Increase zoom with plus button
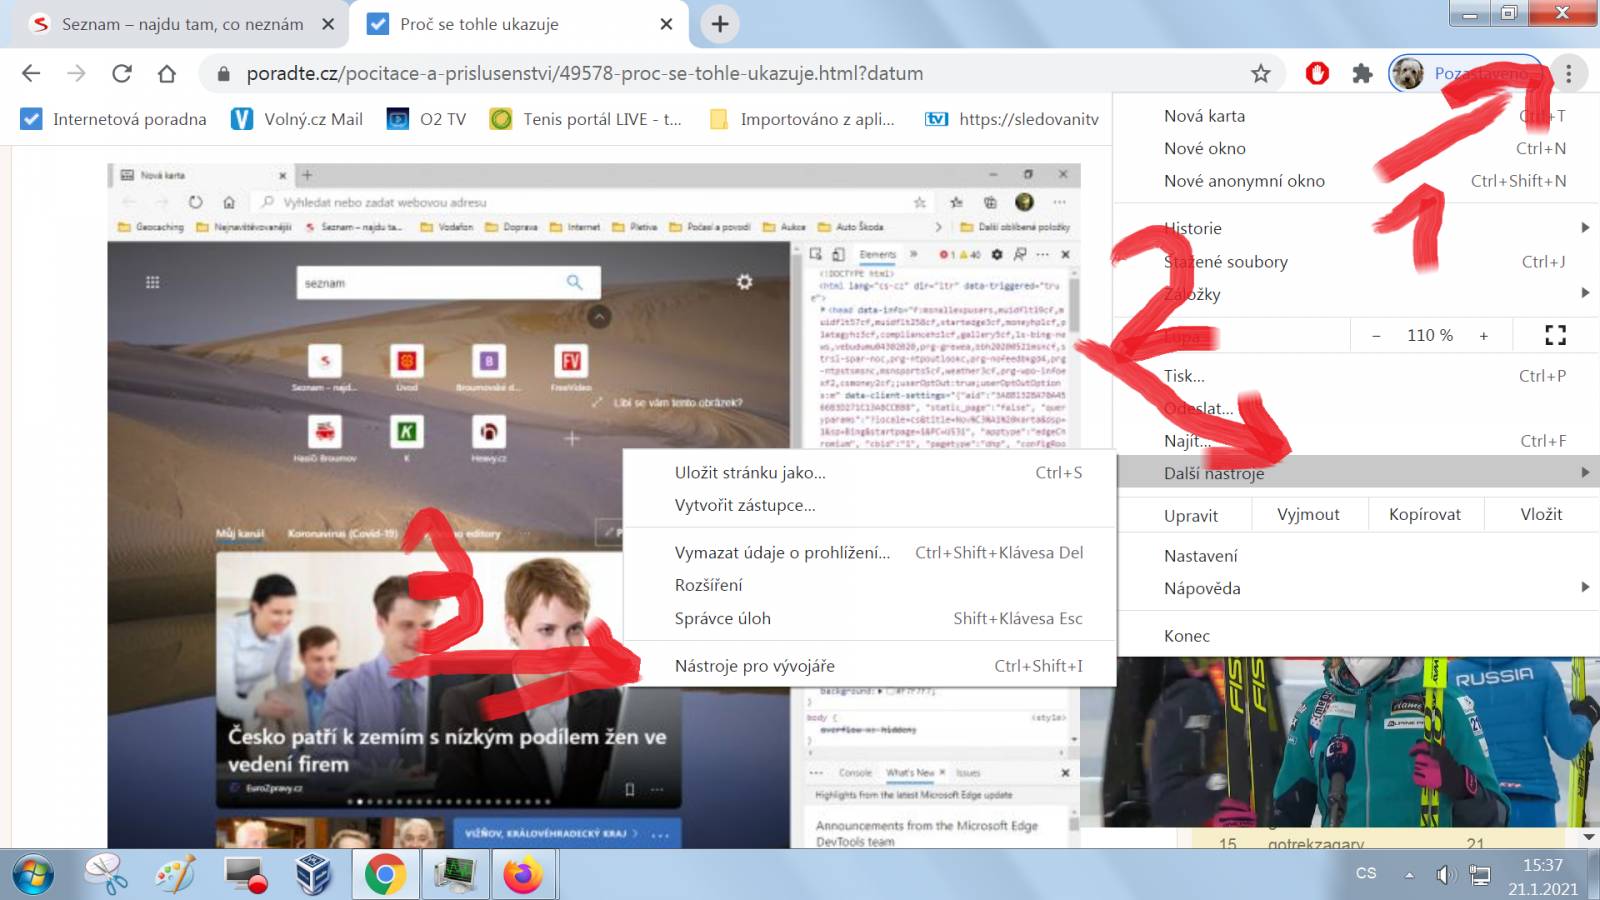 [x=1484, y=336]
